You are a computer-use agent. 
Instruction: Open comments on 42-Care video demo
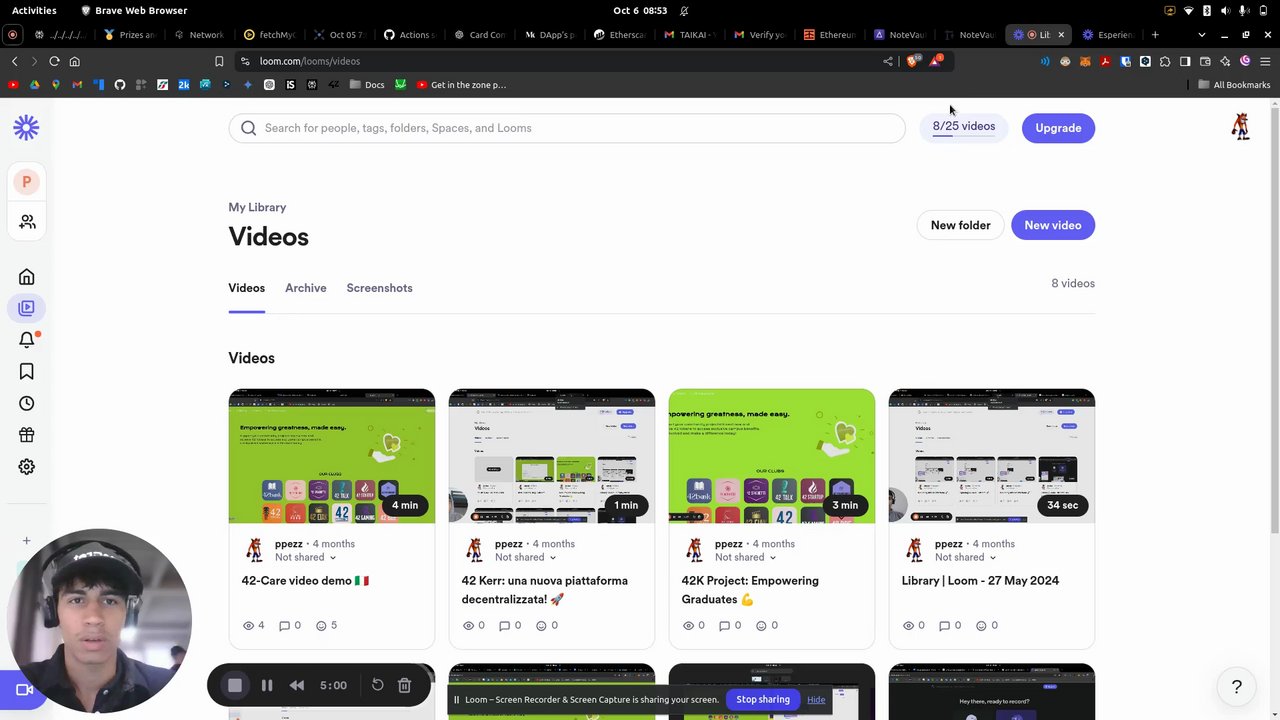290,625
